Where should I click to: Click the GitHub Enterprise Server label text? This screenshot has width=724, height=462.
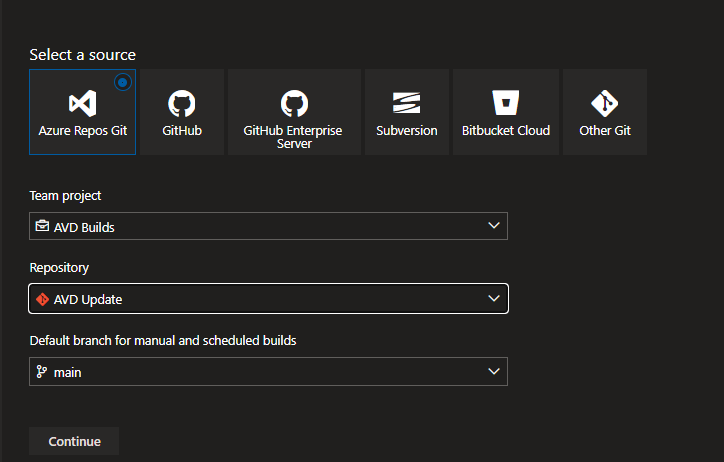point(292,137)
